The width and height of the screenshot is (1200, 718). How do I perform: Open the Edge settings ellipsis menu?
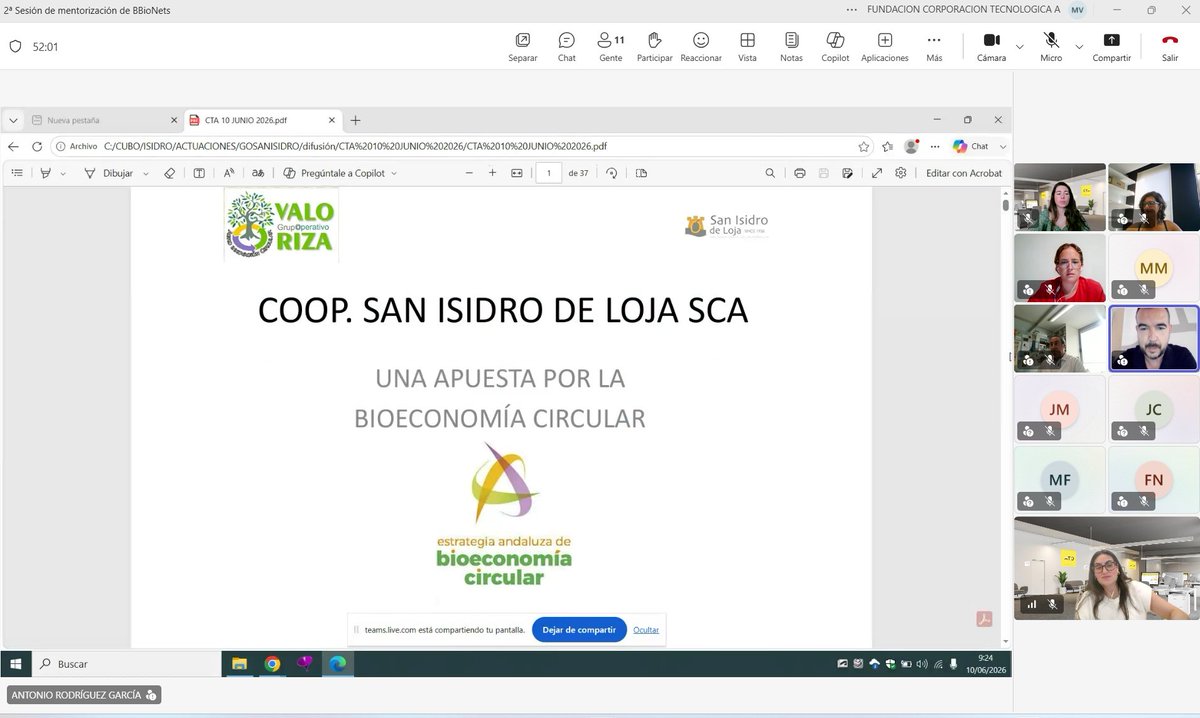pos(934,146)
